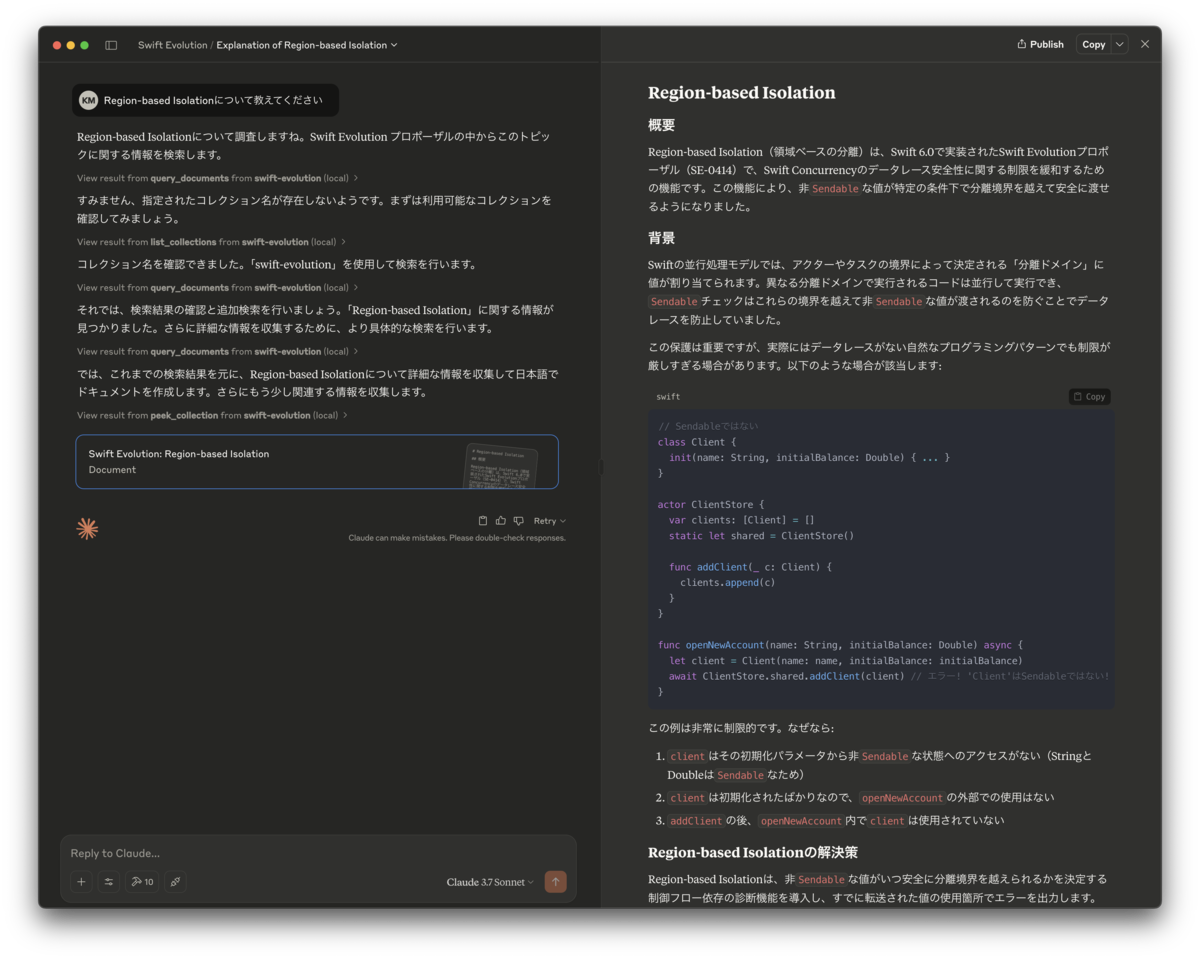
Task: Click the actor ClientStore code line
Action: click(x=712, y=504)
